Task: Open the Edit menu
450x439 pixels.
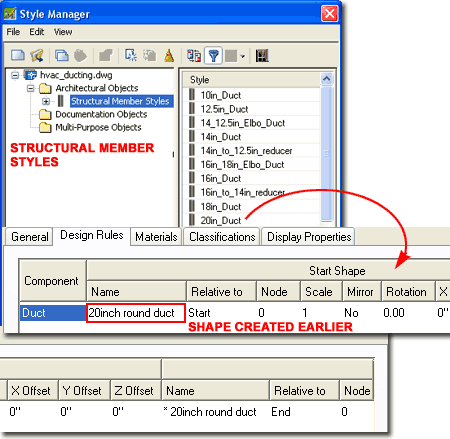Action: [x=37, y=32]
